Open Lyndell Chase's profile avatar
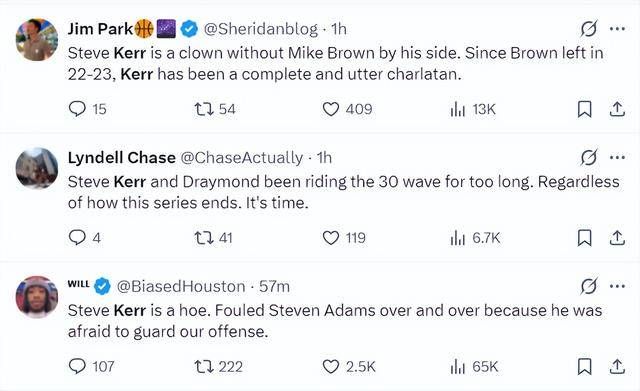640x391 pixels. [x=37, y=169]
